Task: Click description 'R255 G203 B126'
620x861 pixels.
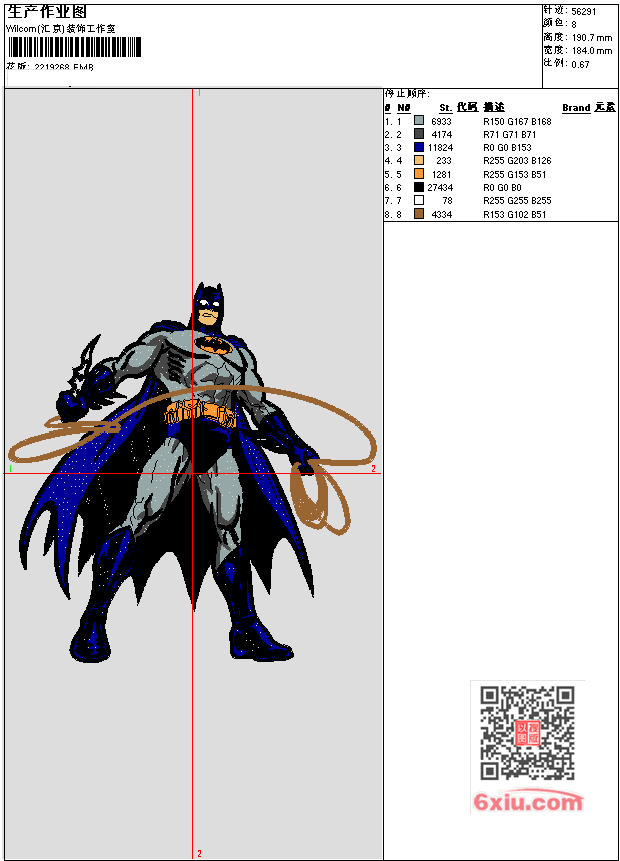Action: (517, 161)
